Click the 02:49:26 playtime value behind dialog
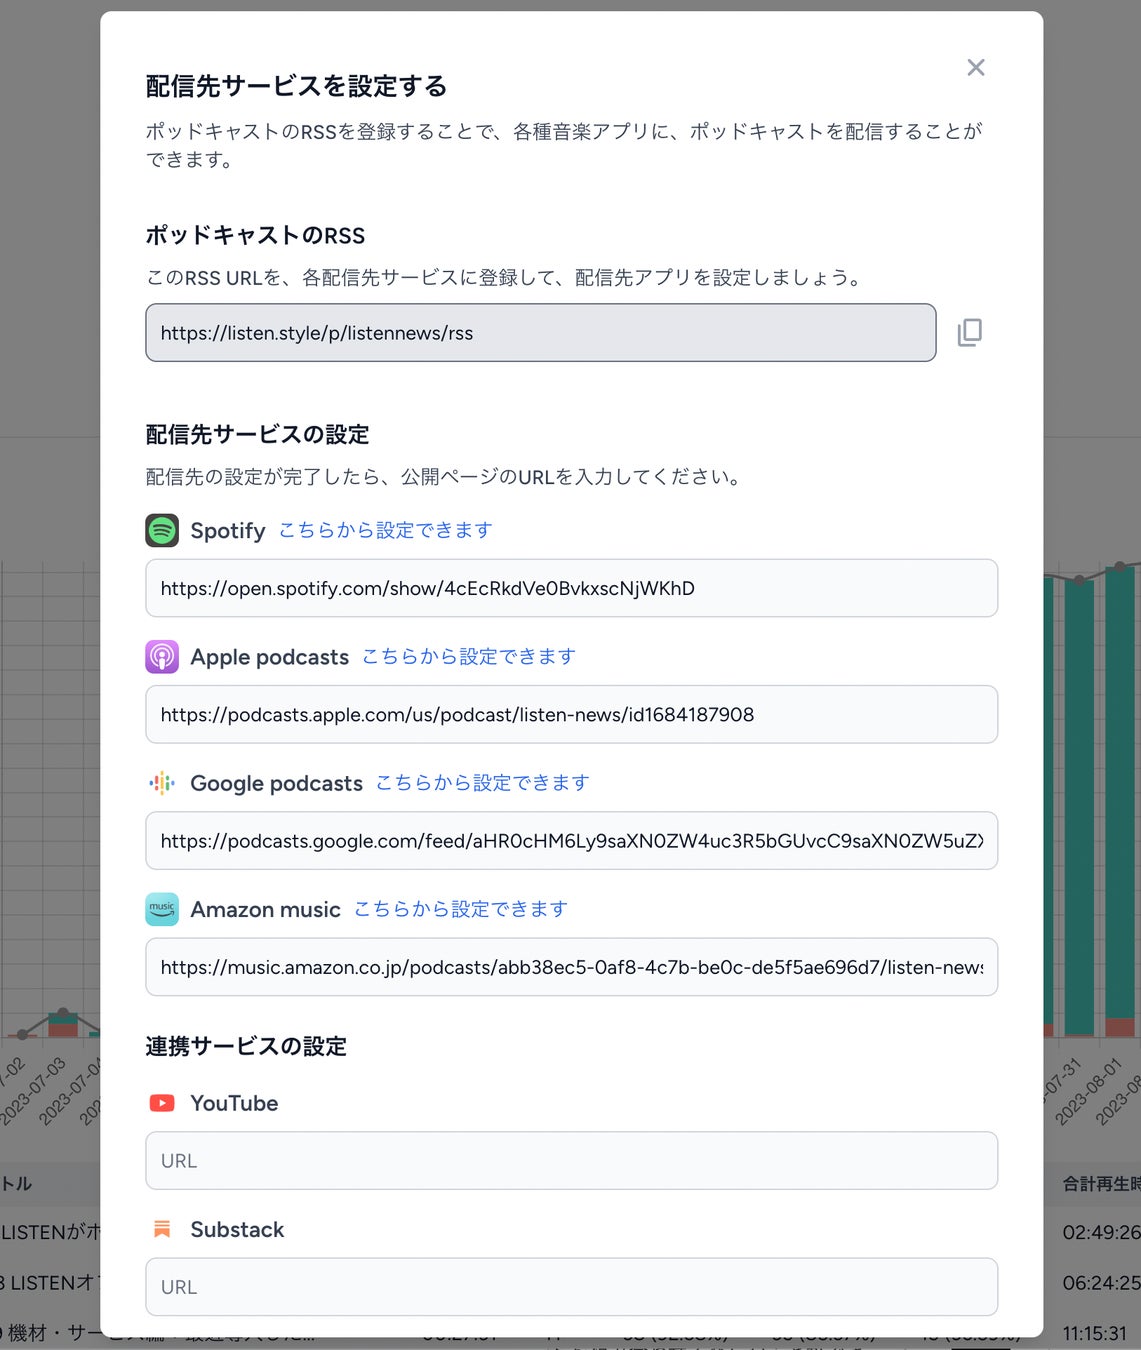This screenshot has width=1141, height=1350. (1101, 1232)
